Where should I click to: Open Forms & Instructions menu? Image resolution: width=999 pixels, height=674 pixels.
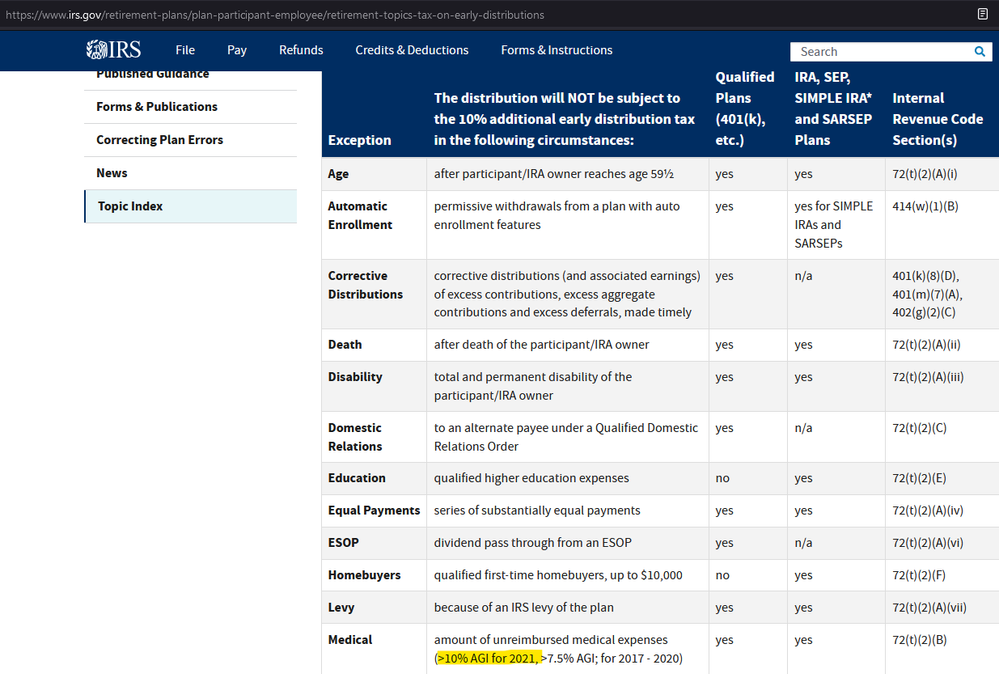[x=556, y=50]
